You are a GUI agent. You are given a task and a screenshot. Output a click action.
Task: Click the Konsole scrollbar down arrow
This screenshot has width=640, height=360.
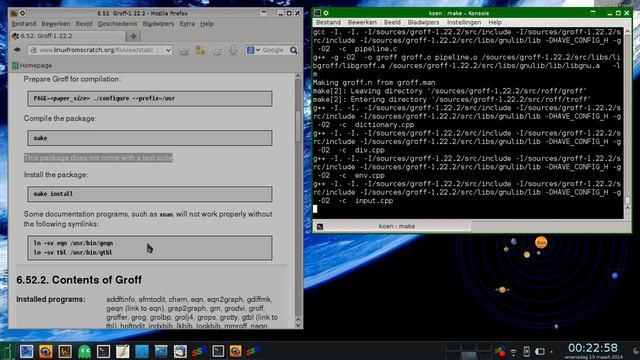coord(627,215)
